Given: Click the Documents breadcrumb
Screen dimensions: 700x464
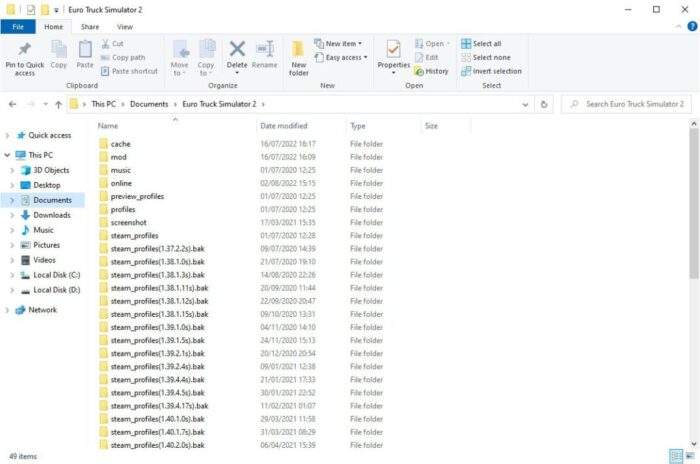Looking at the screenshot, I should pyautogui.click(x=149, y=104).
